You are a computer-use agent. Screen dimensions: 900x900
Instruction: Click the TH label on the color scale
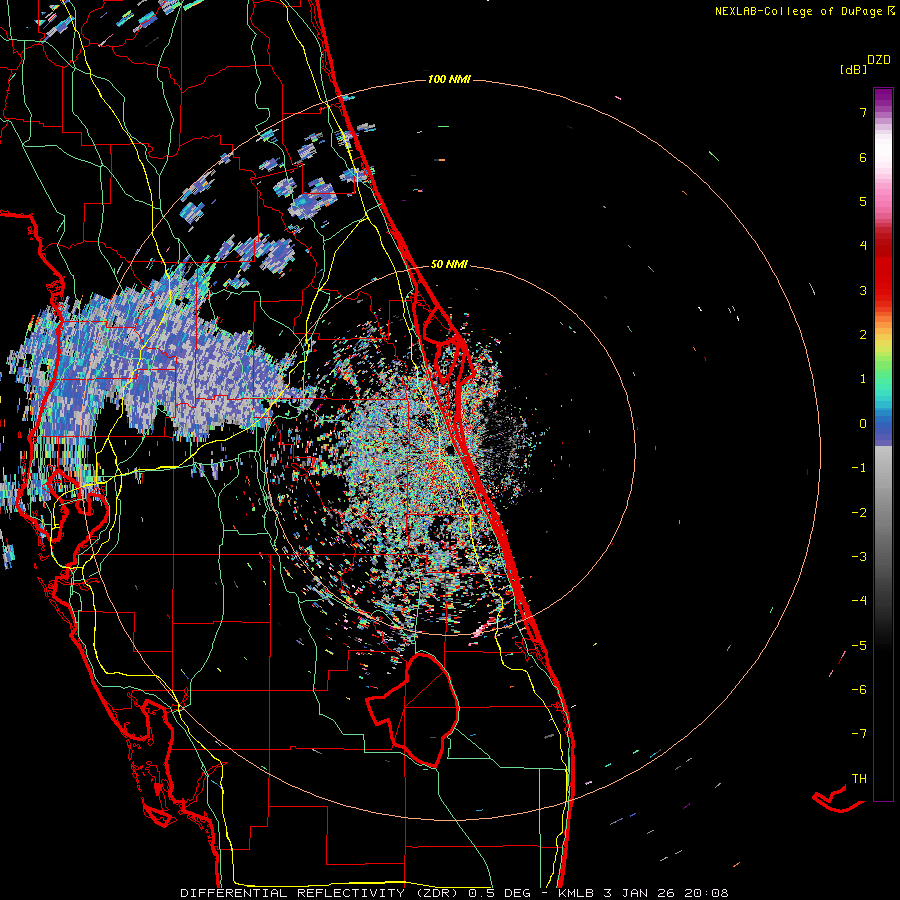pyautogui.click(x=859, y=779)
